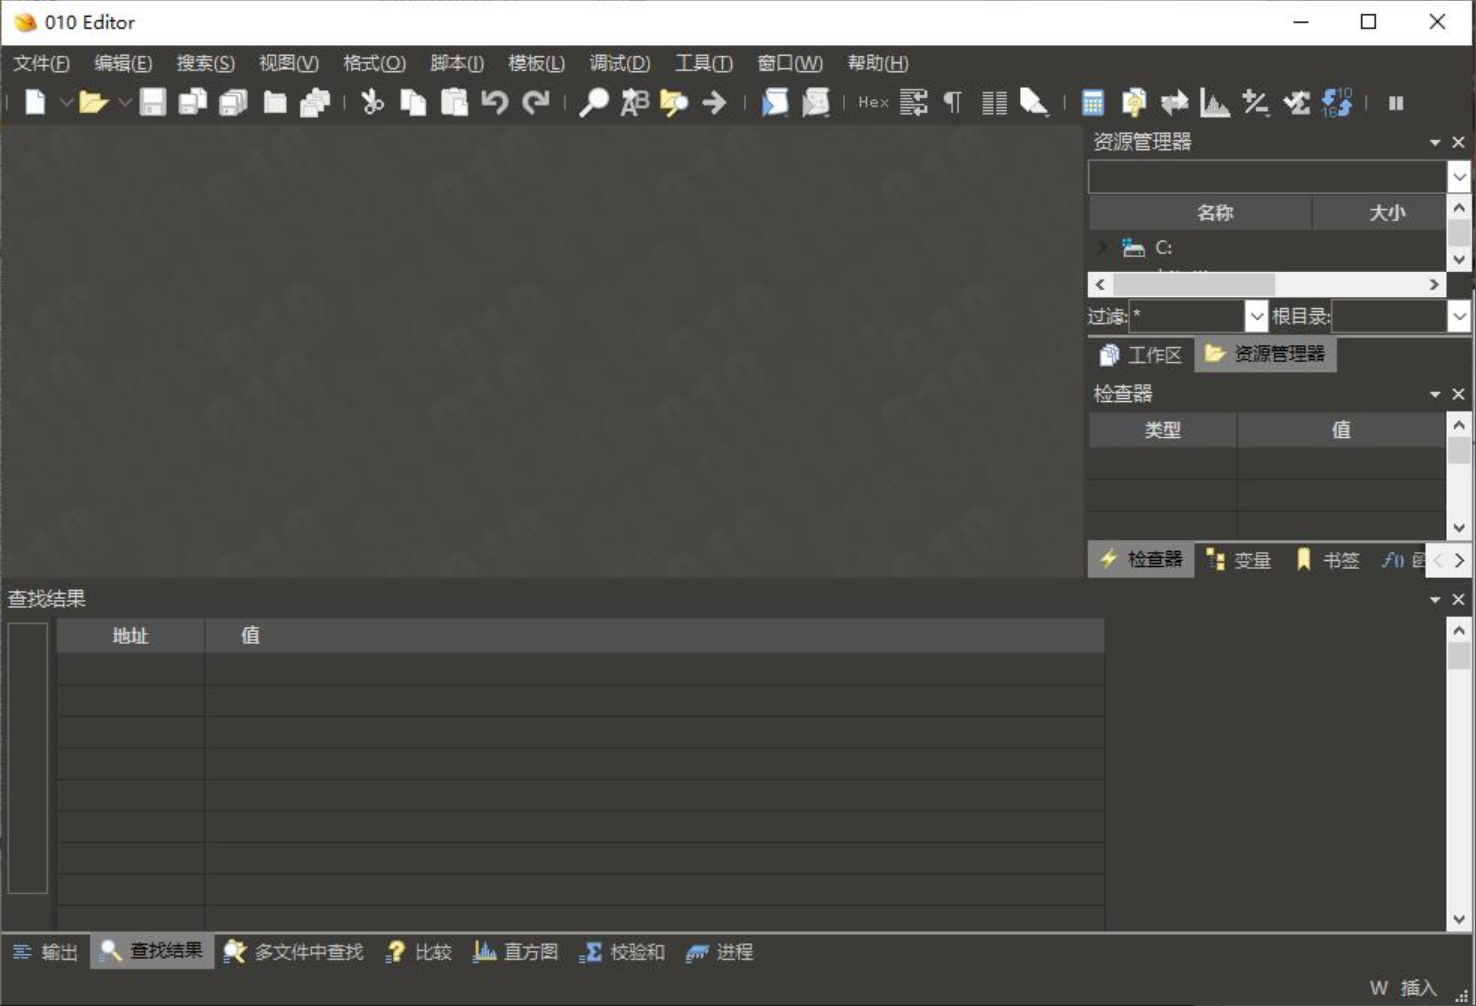Open the Calculator tool icon

pyautogui.click(x=1093, y=102)
